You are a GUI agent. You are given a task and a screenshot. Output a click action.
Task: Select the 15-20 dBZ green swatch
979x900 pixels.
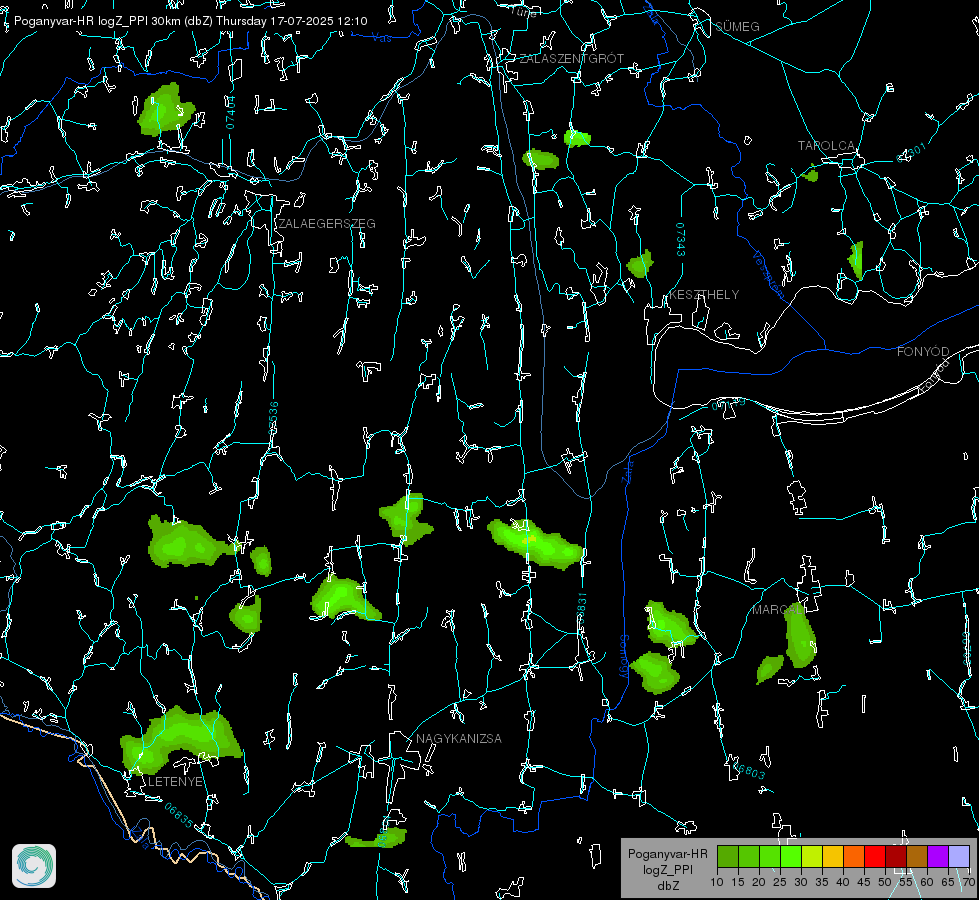pos(749,857)
